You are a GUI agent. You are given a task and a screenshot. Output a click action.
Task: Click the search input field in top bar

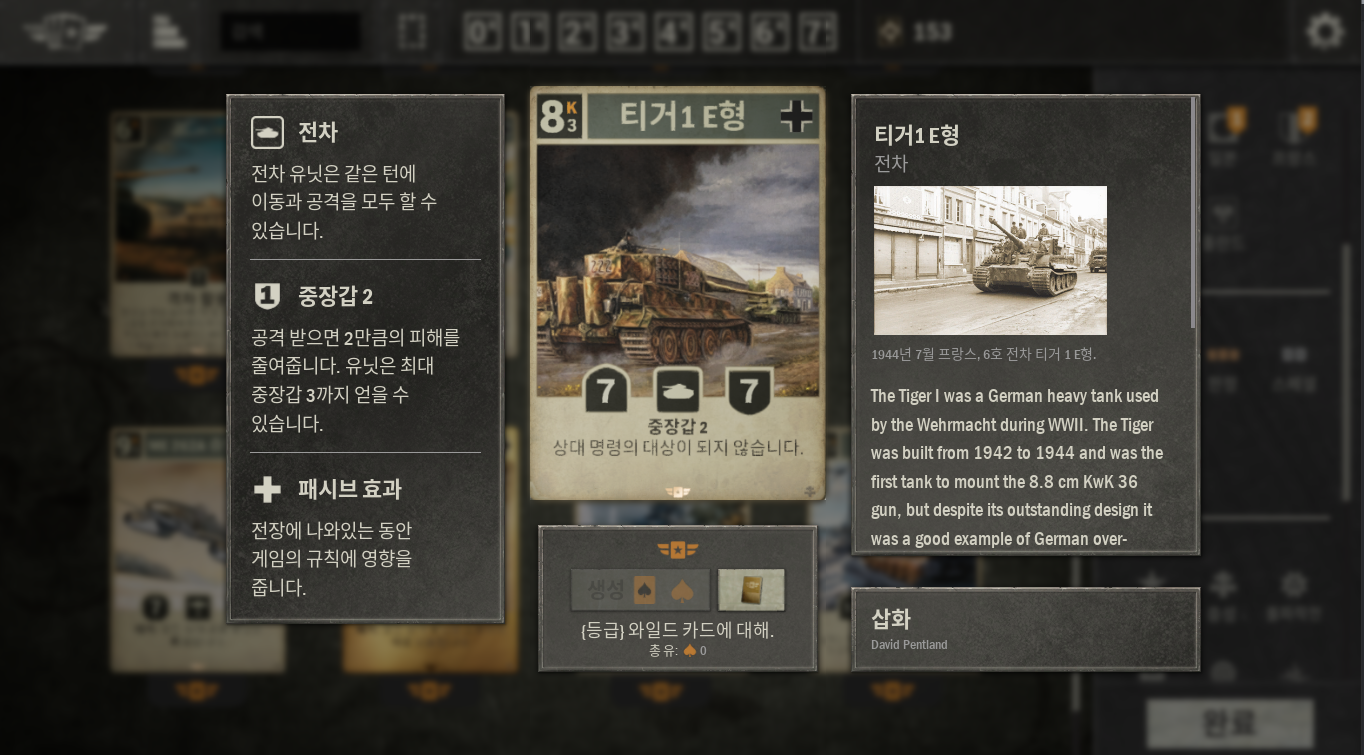(x=290, y=32)
